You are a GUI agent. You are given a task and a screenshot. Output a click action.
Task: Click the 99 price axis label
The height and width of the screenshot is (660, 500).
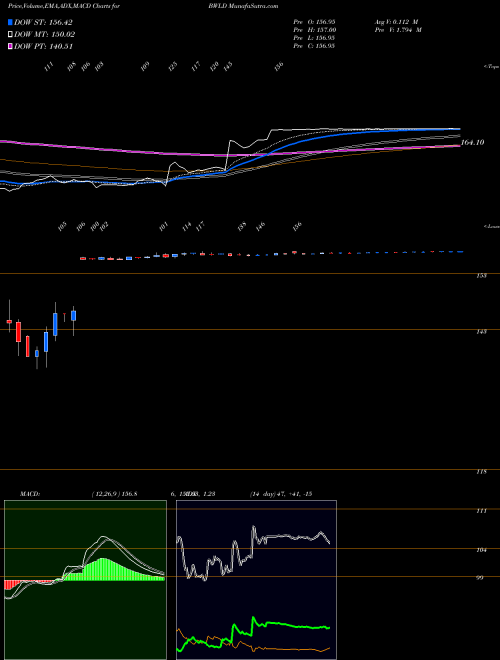pyautogui.click(x=480, y=578)
